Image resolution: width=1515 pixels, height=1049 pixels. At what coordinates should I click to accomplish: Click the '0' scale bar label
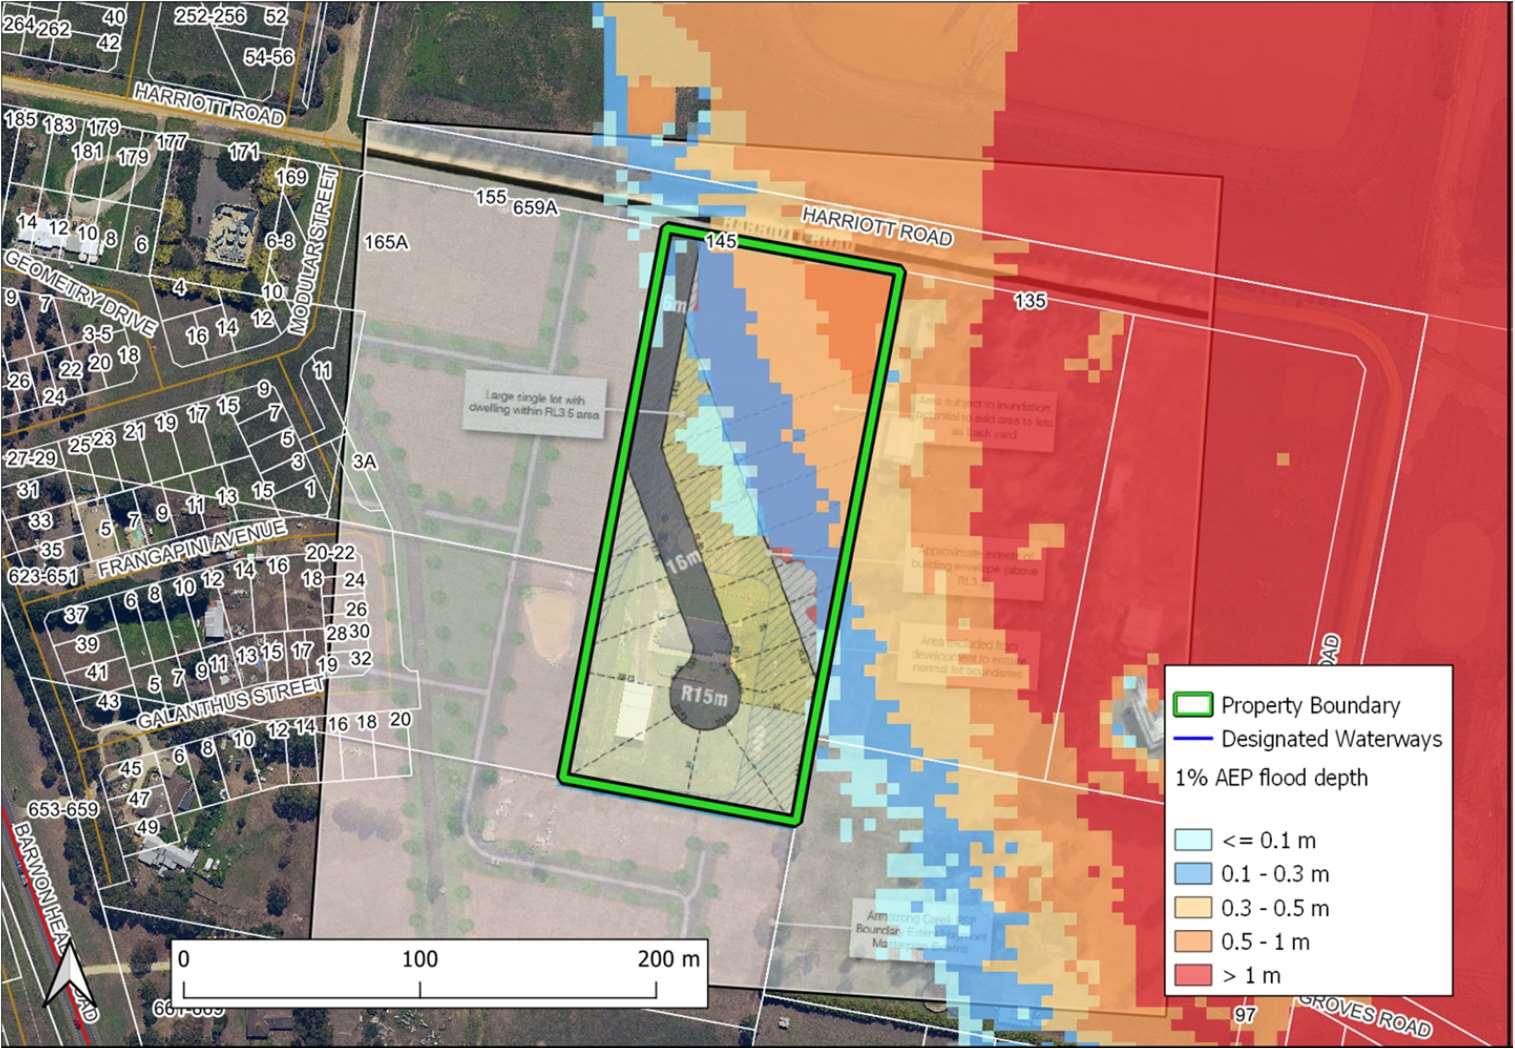[x=183, y=959]
